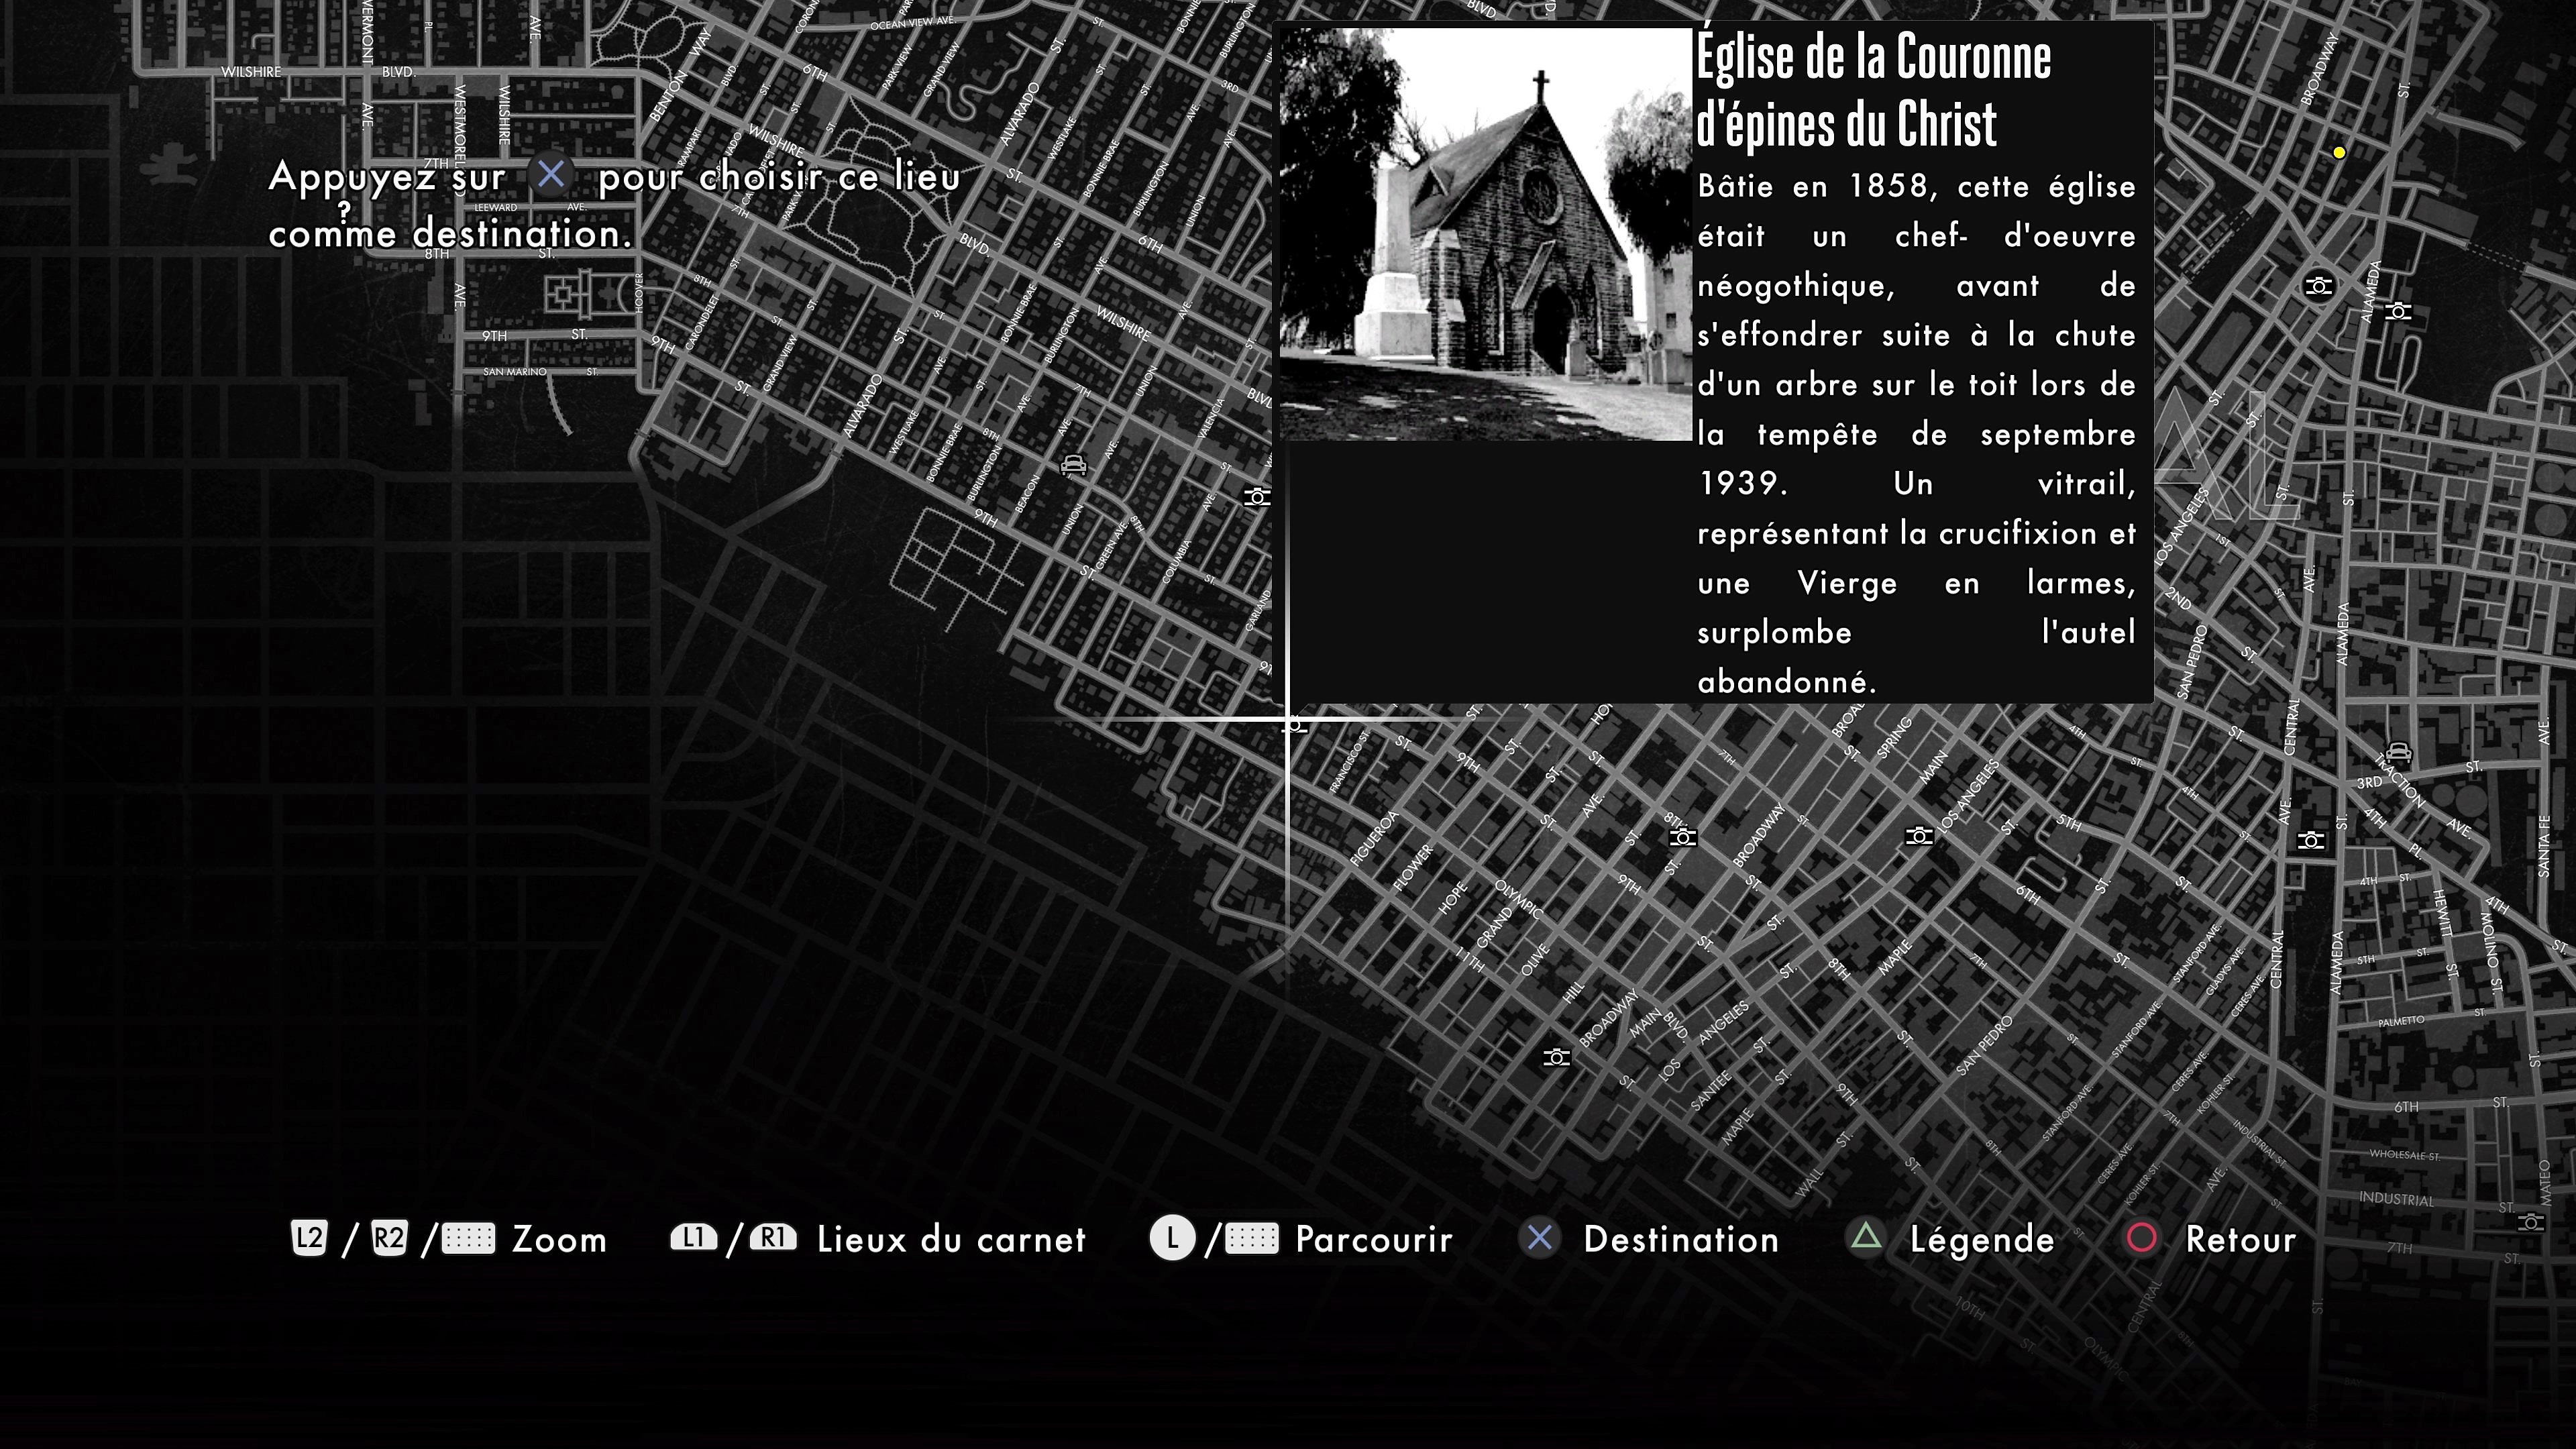
Task: Pick landmark camera at 8th and Broadway
Action: click(1683, 836)
